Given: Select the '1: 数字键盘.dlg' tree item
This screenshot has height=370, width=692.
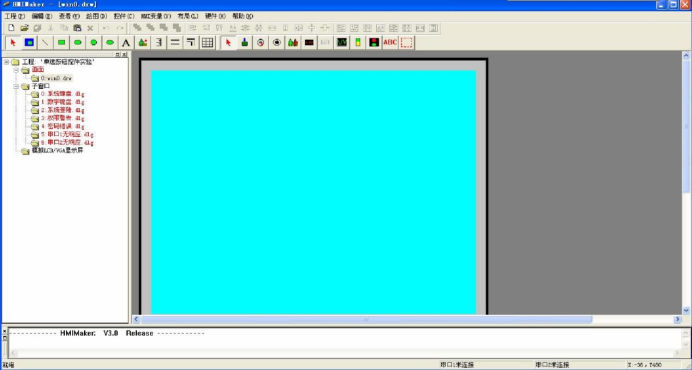Looking at the screenshot, I should 62,102.
